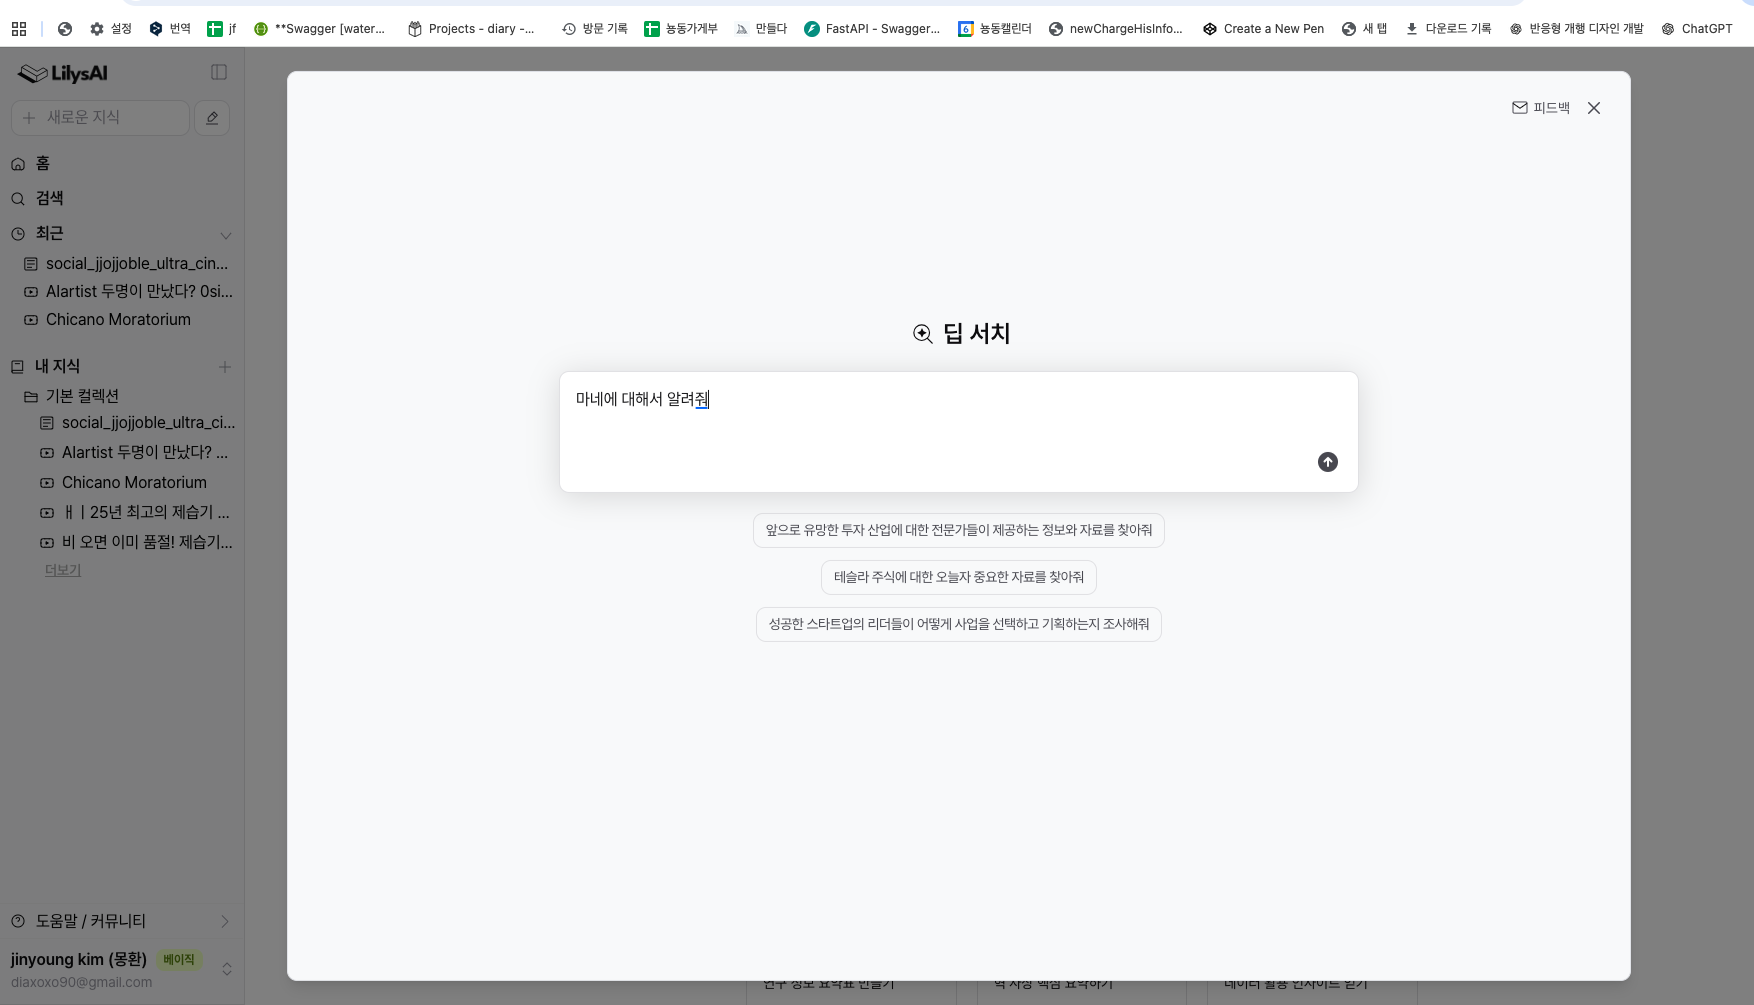Click the 새로운 지식 input field

coord(100,118)
